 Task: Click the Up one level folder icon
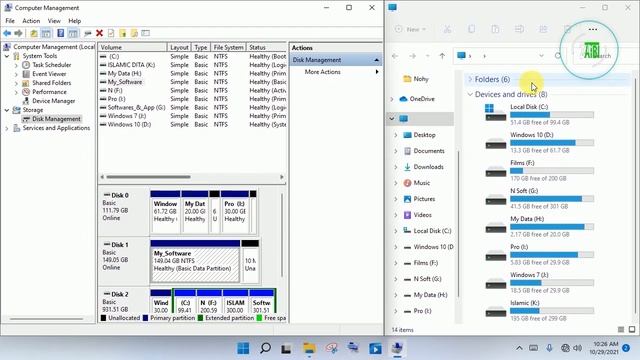point(34,33)
